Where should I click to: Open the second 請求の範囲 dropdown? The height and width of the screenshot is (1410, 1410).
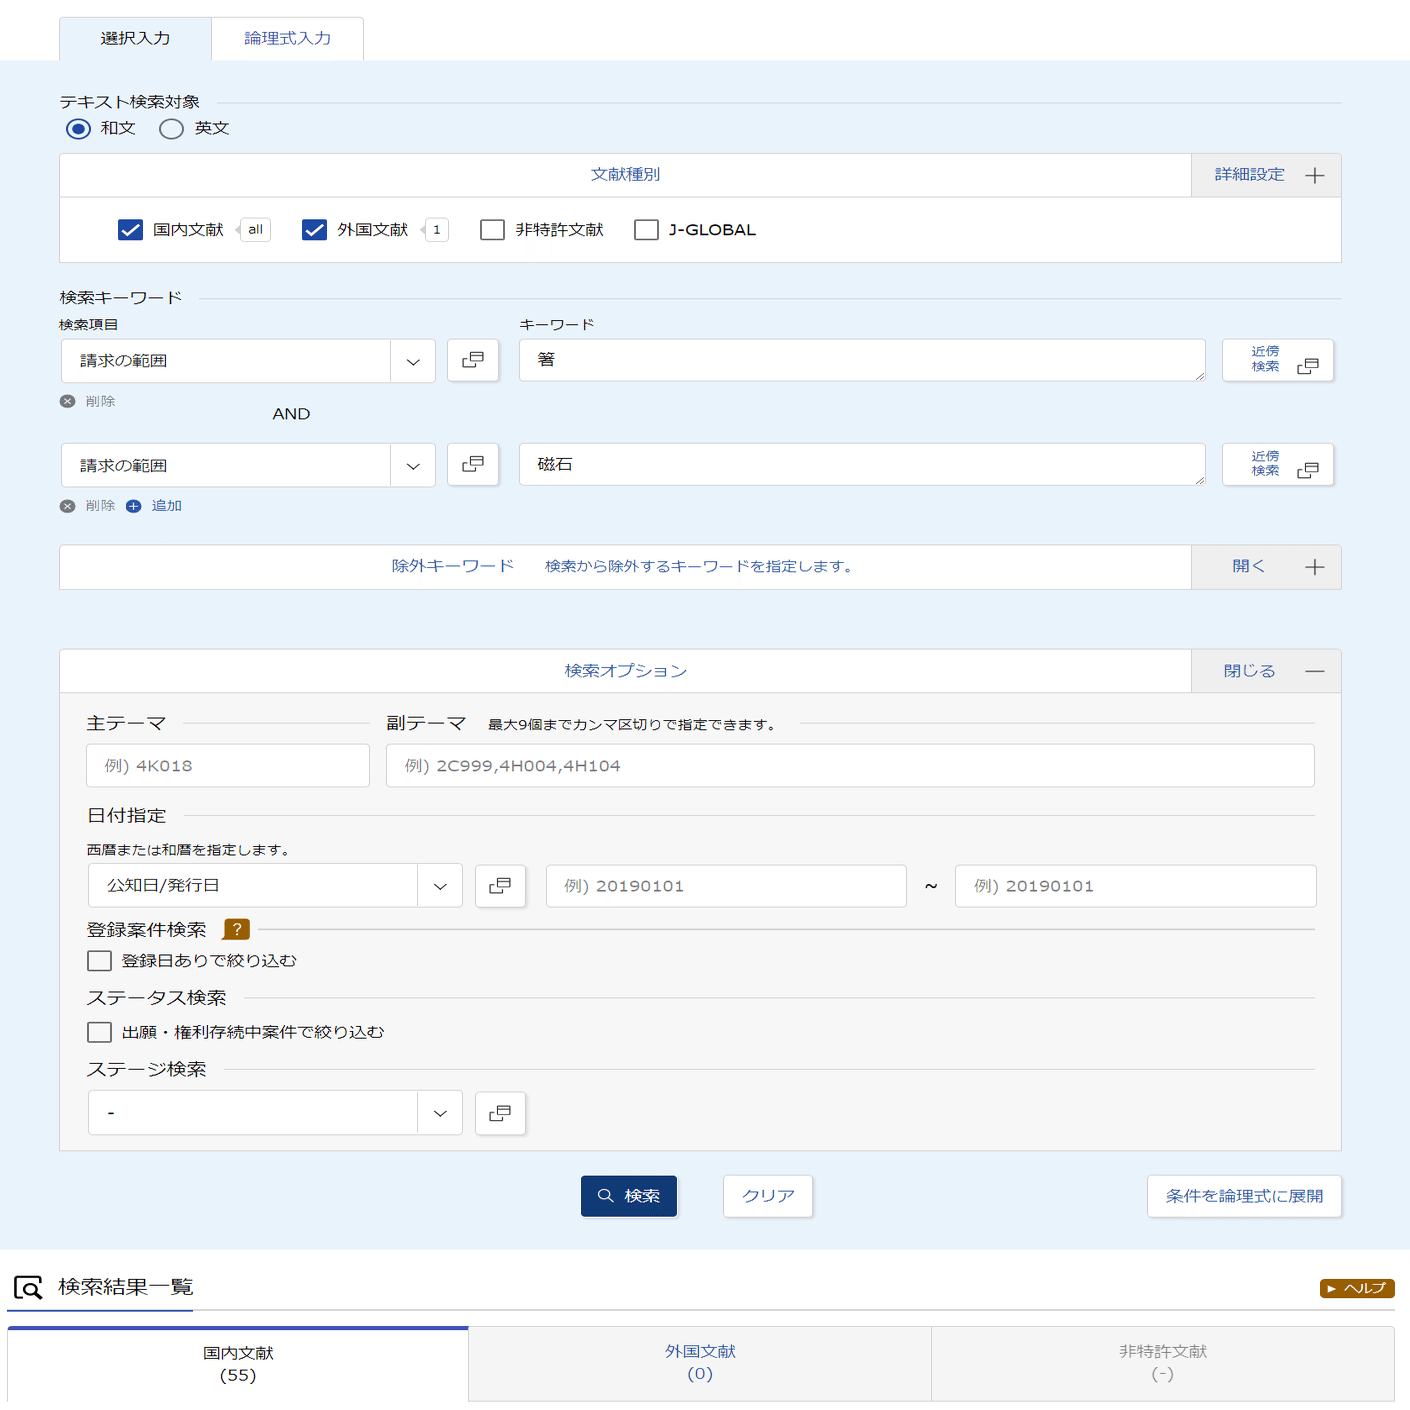(x=412, y=464)
